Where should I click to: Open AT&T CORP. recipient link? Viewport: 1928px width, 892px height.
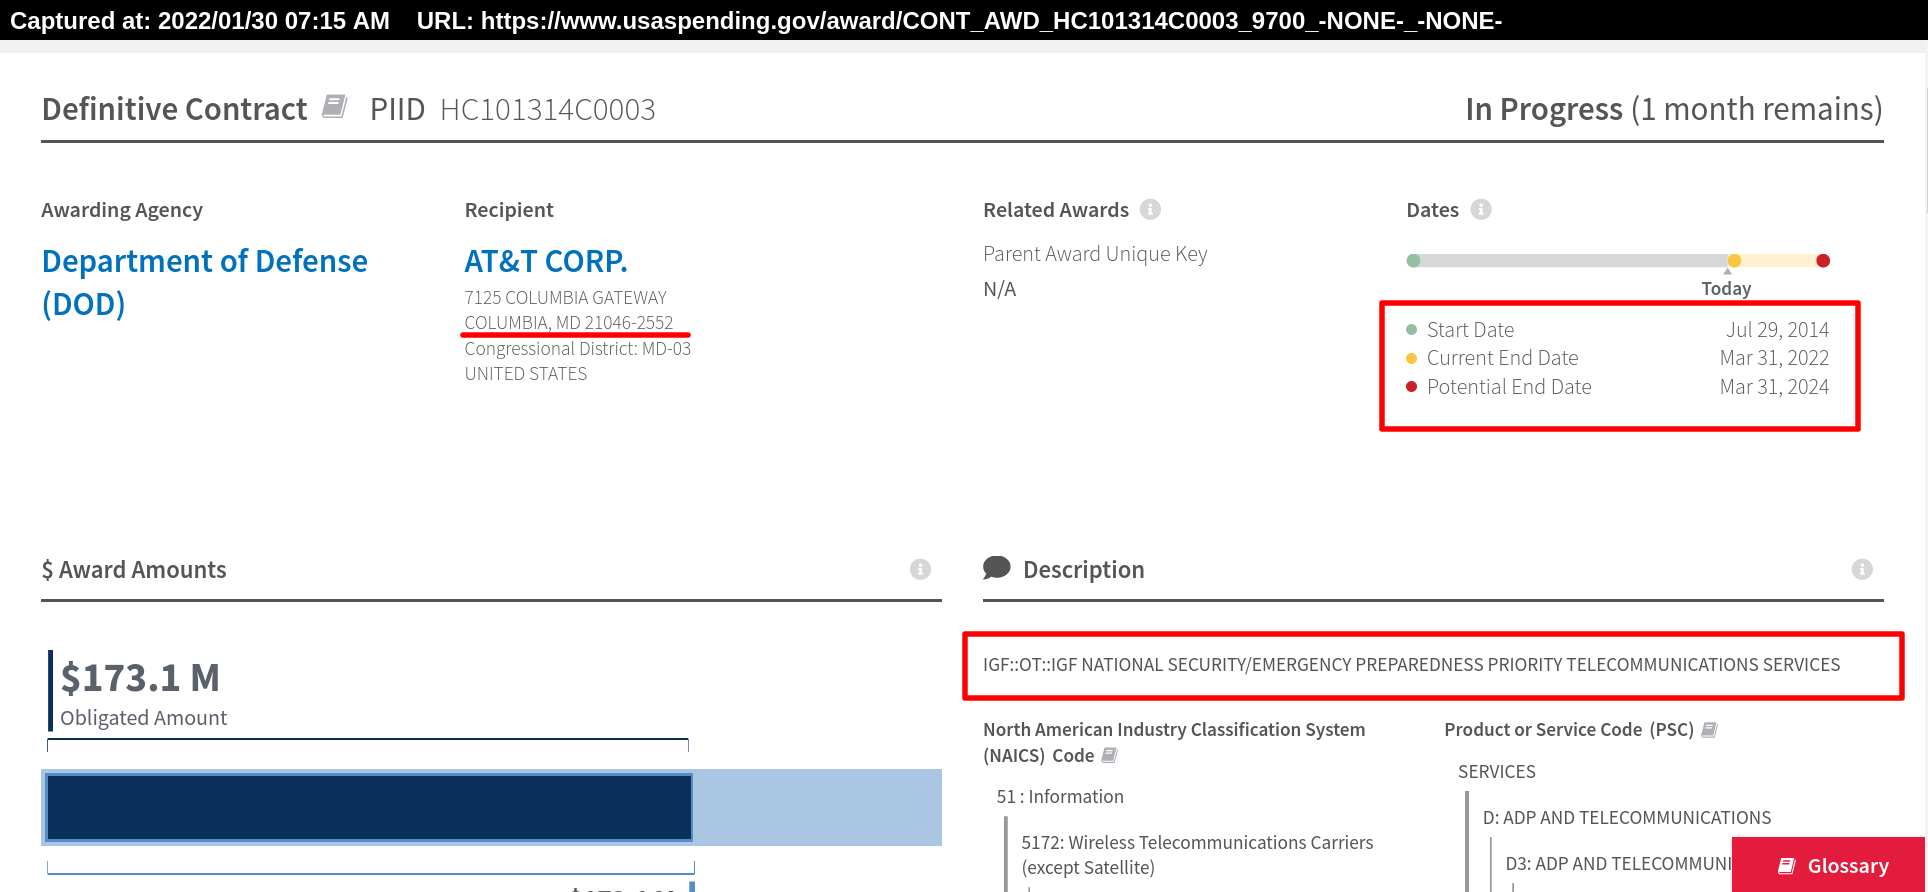tap(546, 261)
